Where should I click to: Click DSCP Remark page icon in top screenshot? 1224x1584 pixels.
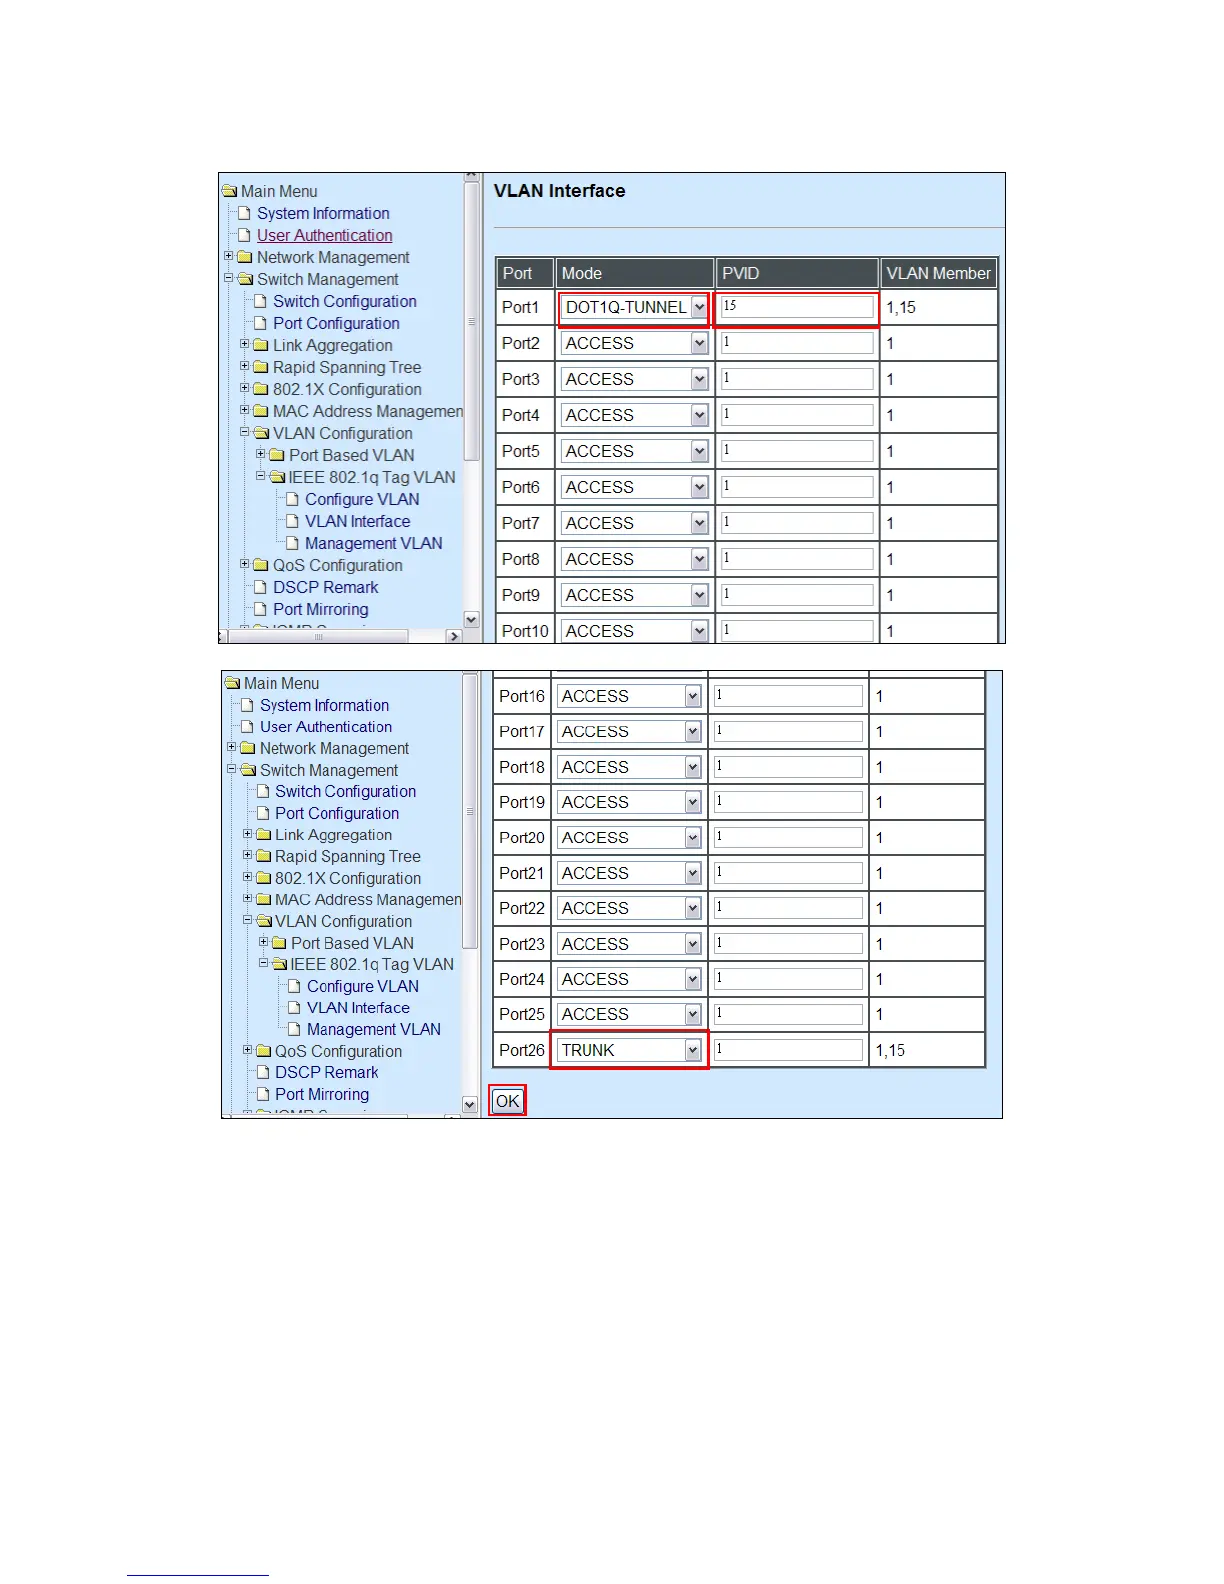(x=261, y=587)
